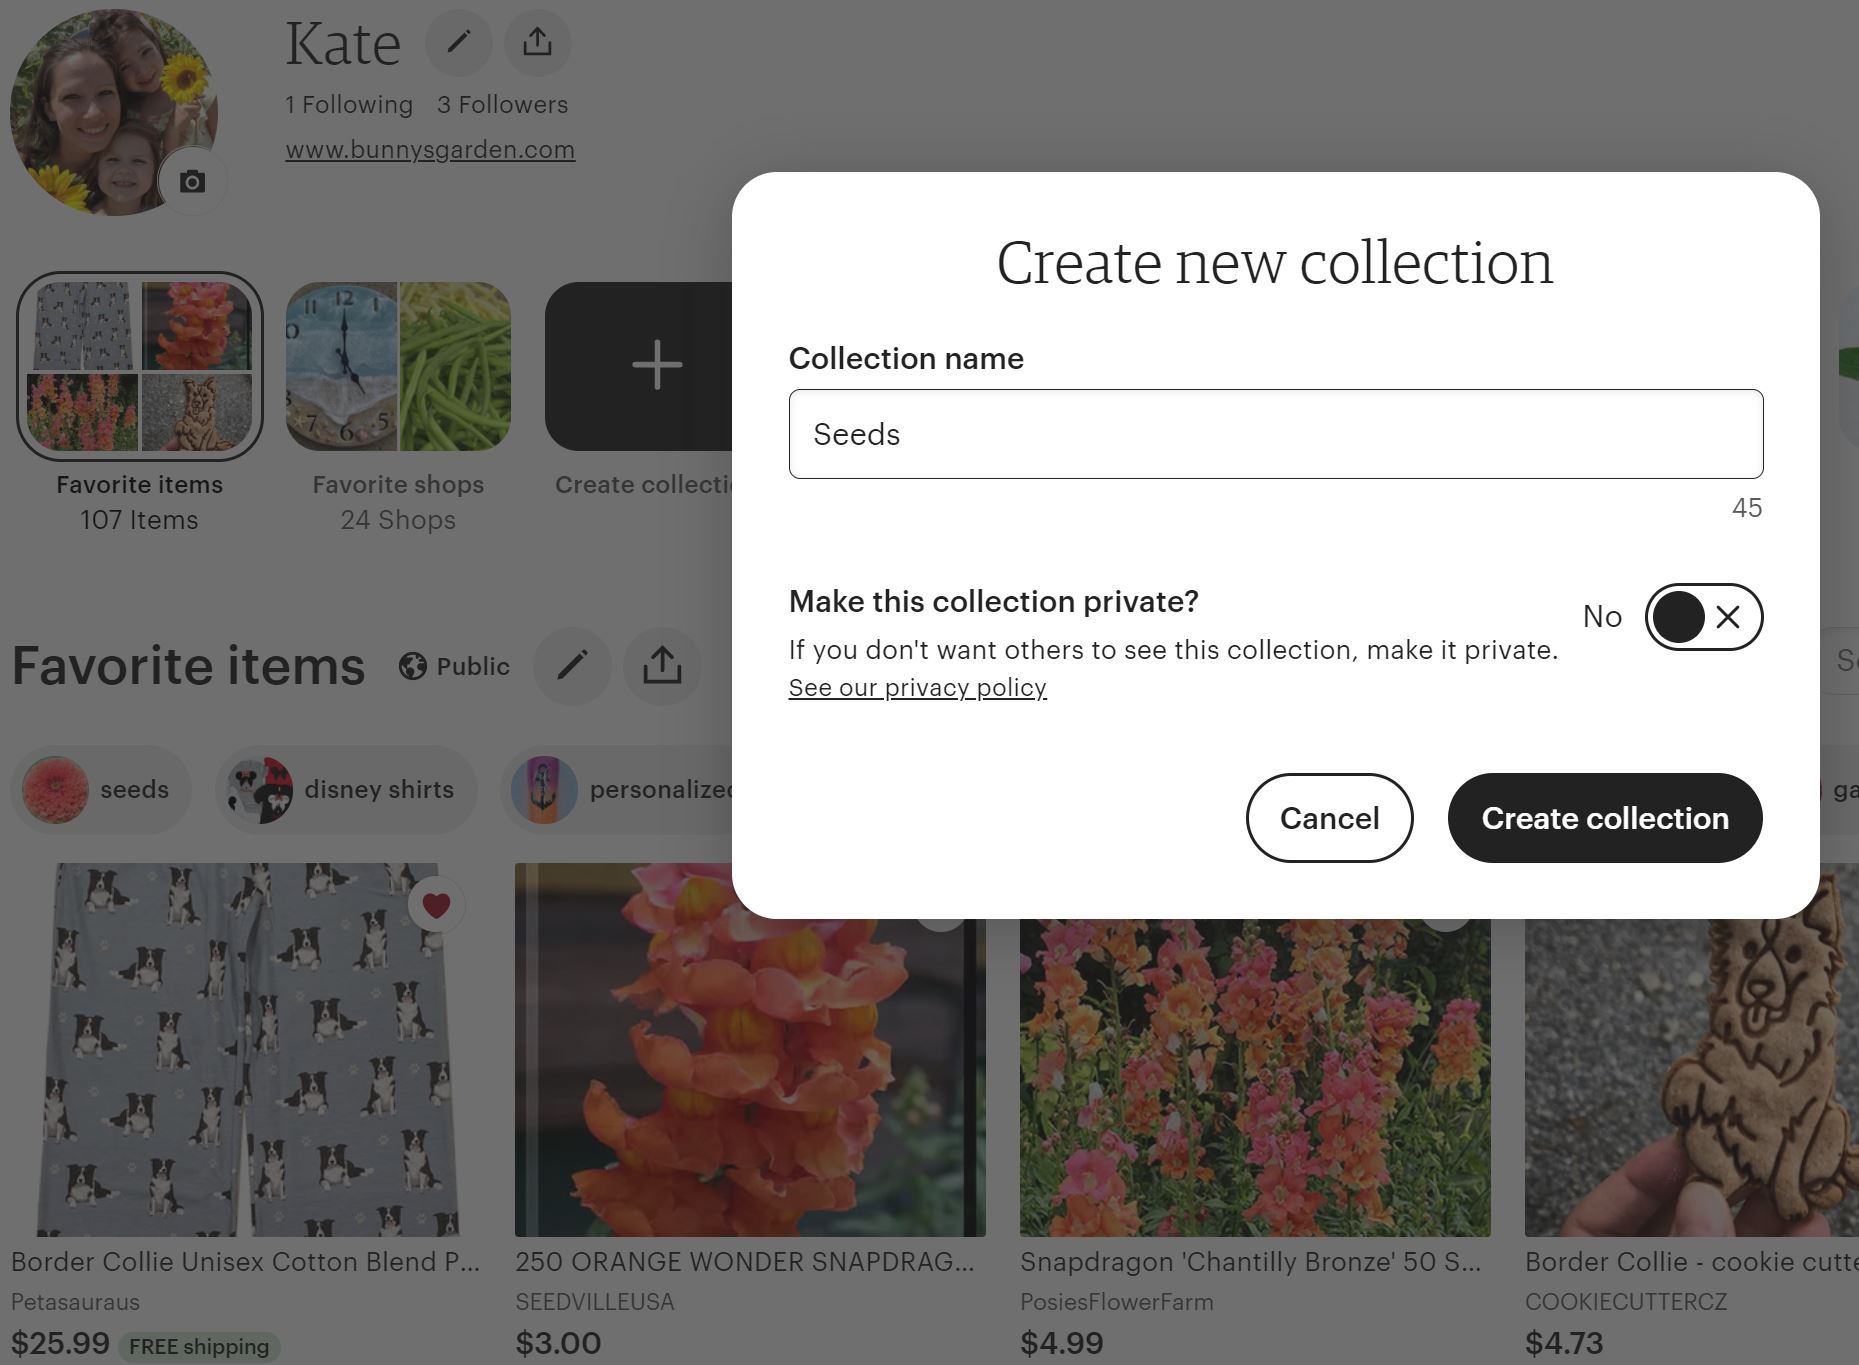Click 3 Followers
Viewport: 1859px width, 1365px height.
(x=502, y=105)
